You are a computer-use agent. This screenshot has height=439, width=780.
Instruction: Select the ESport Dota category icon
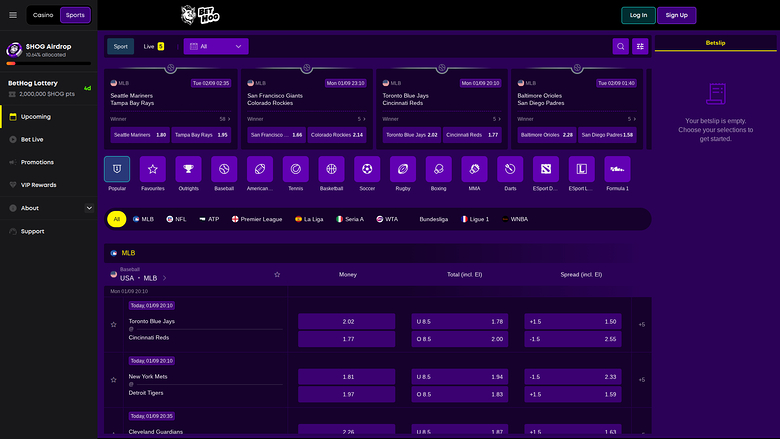pyautogui.click(x=546, y=169)
